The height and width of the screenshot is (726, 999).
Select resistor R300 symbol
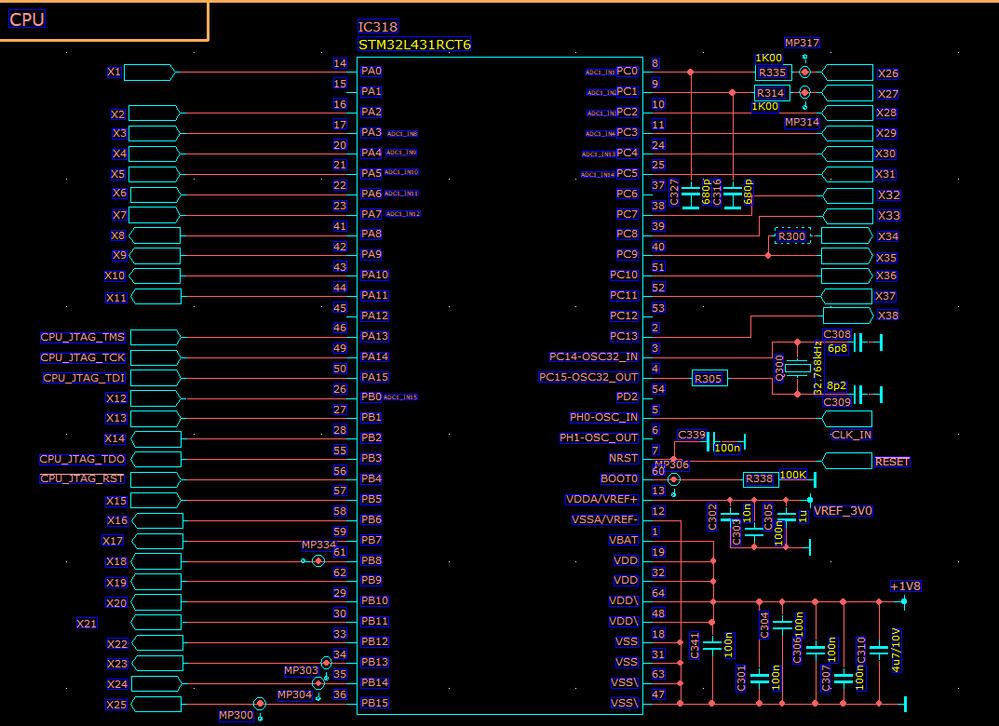point(793,236)
